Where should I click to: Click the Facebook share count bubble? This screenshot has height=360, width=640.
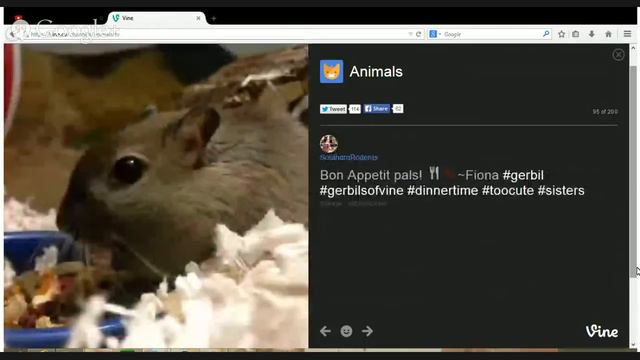(398, 109)
